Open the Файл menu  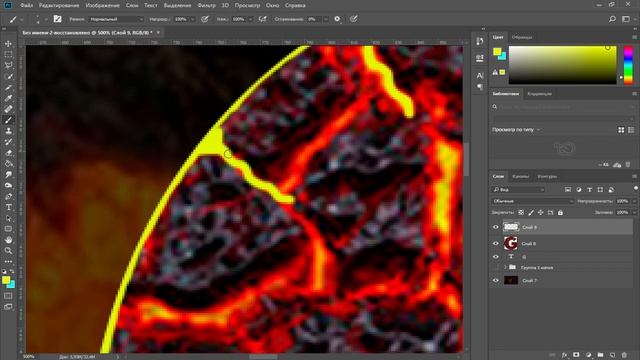(x=27, y=5)
